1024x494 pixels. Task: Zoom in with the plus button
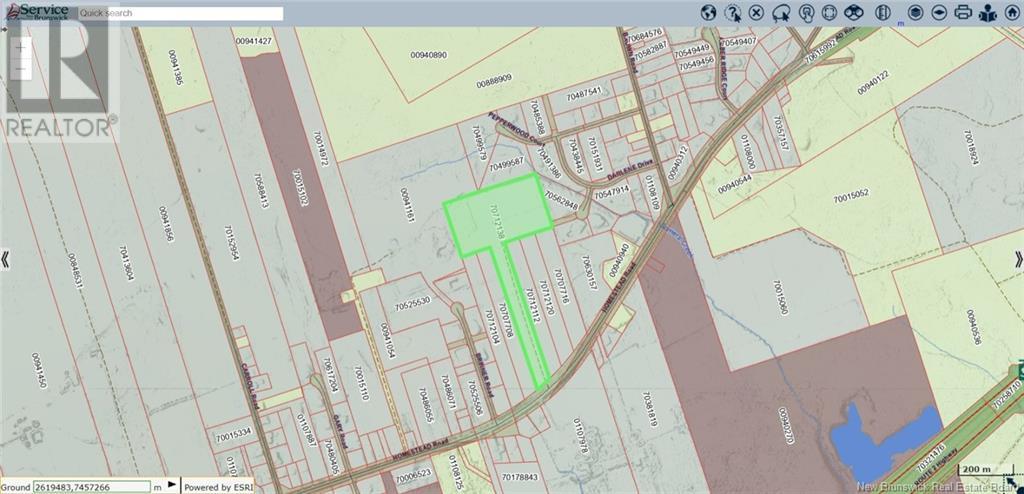click(x=22, y=48)
